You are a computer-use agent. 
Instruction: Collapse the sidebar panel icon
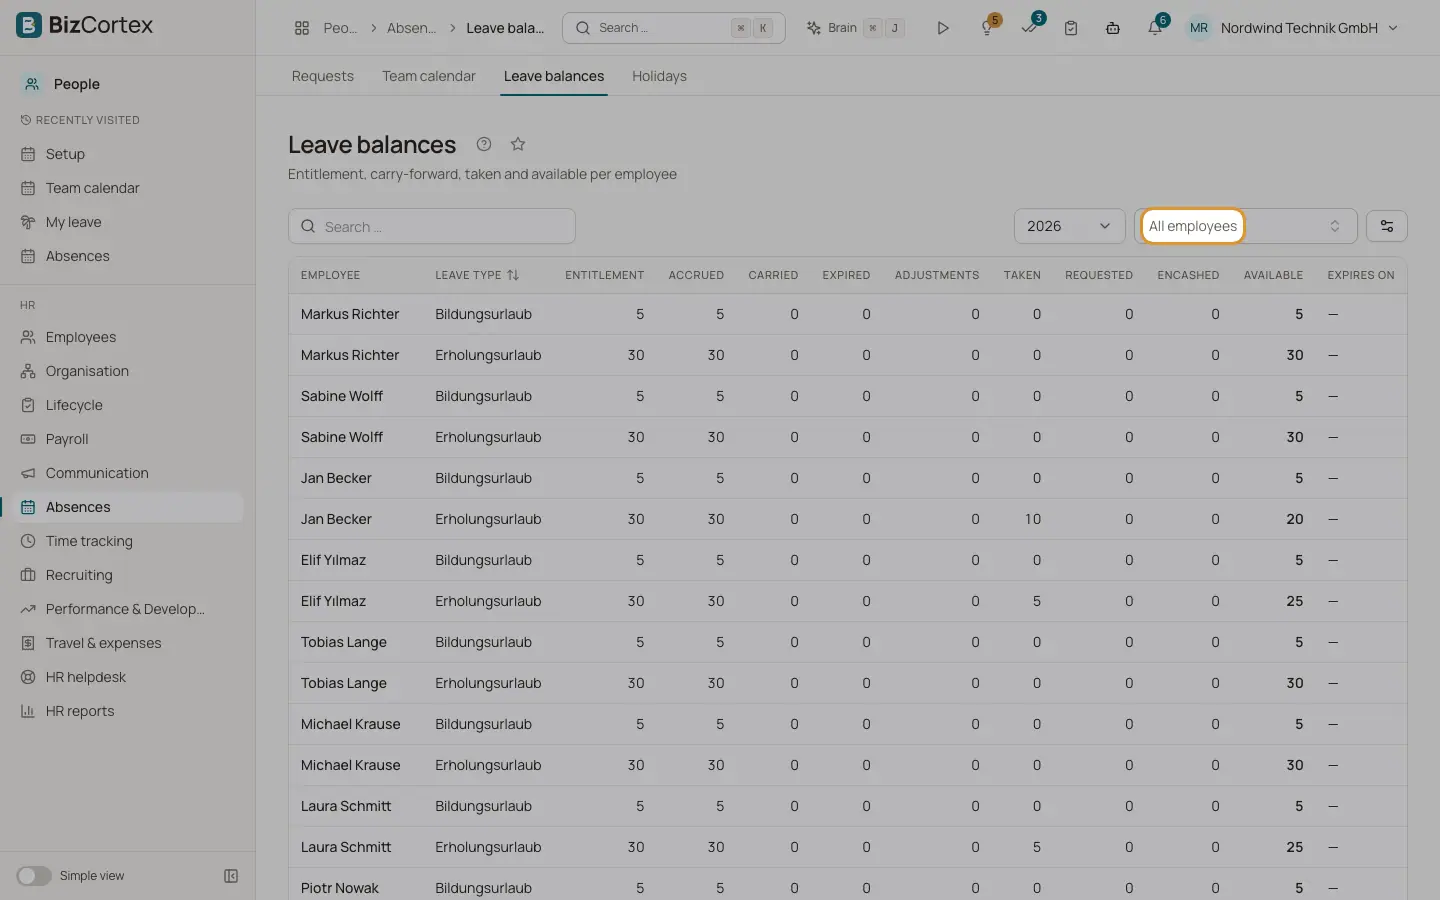click(231, 876)
